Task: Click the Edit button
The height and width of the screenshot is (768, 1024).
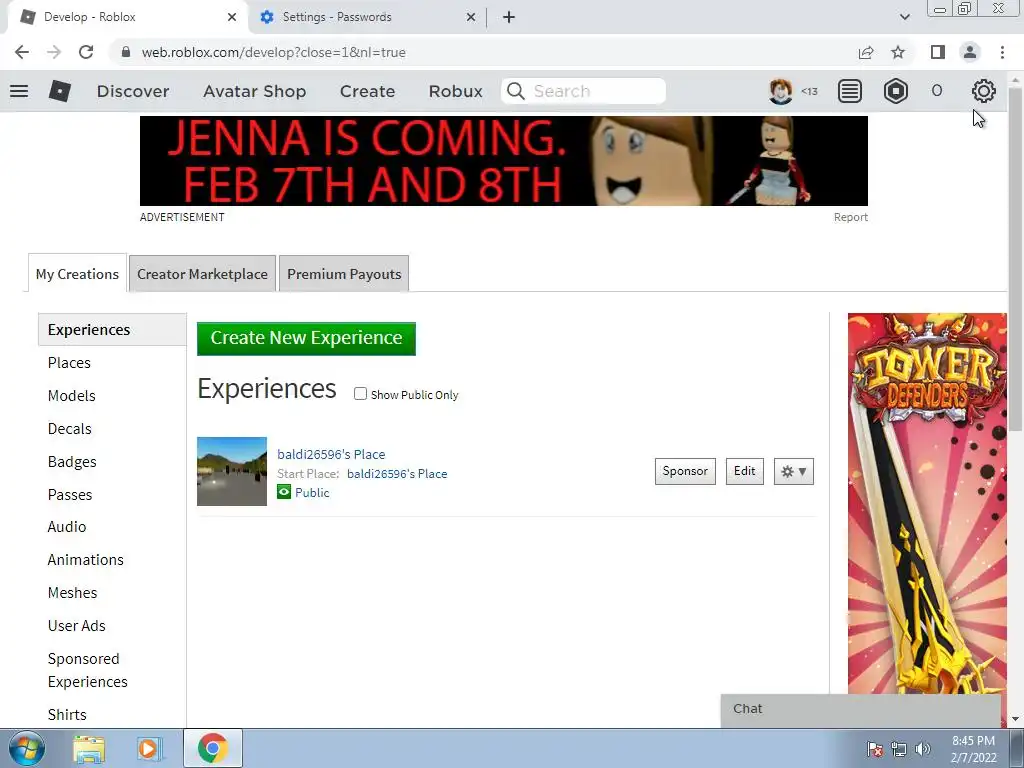Action: [744, 471]
